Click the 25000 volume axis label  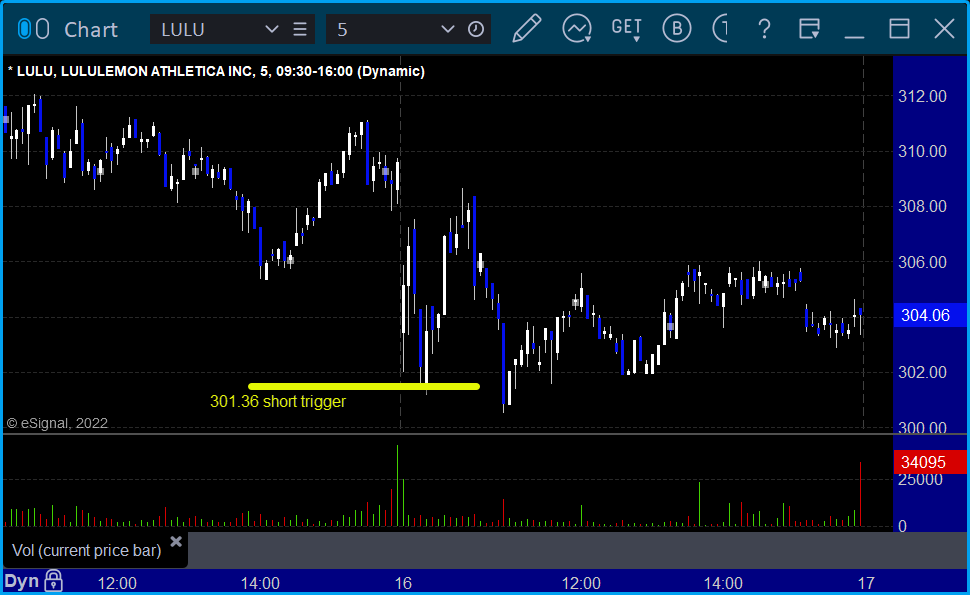point(921,480)
